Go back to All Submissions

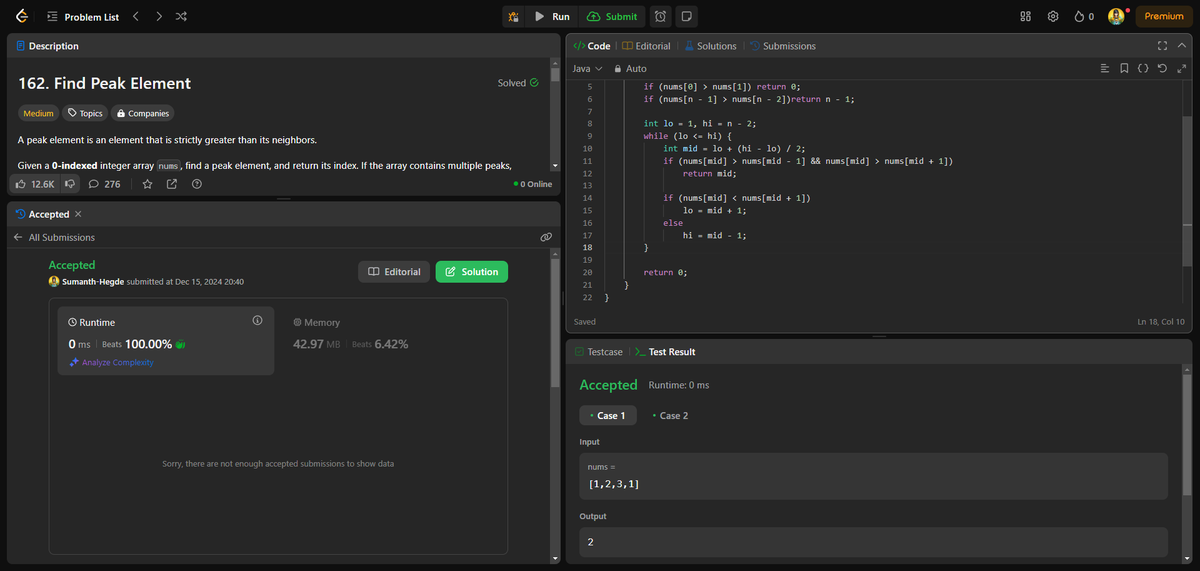click(x=54, y=237)
